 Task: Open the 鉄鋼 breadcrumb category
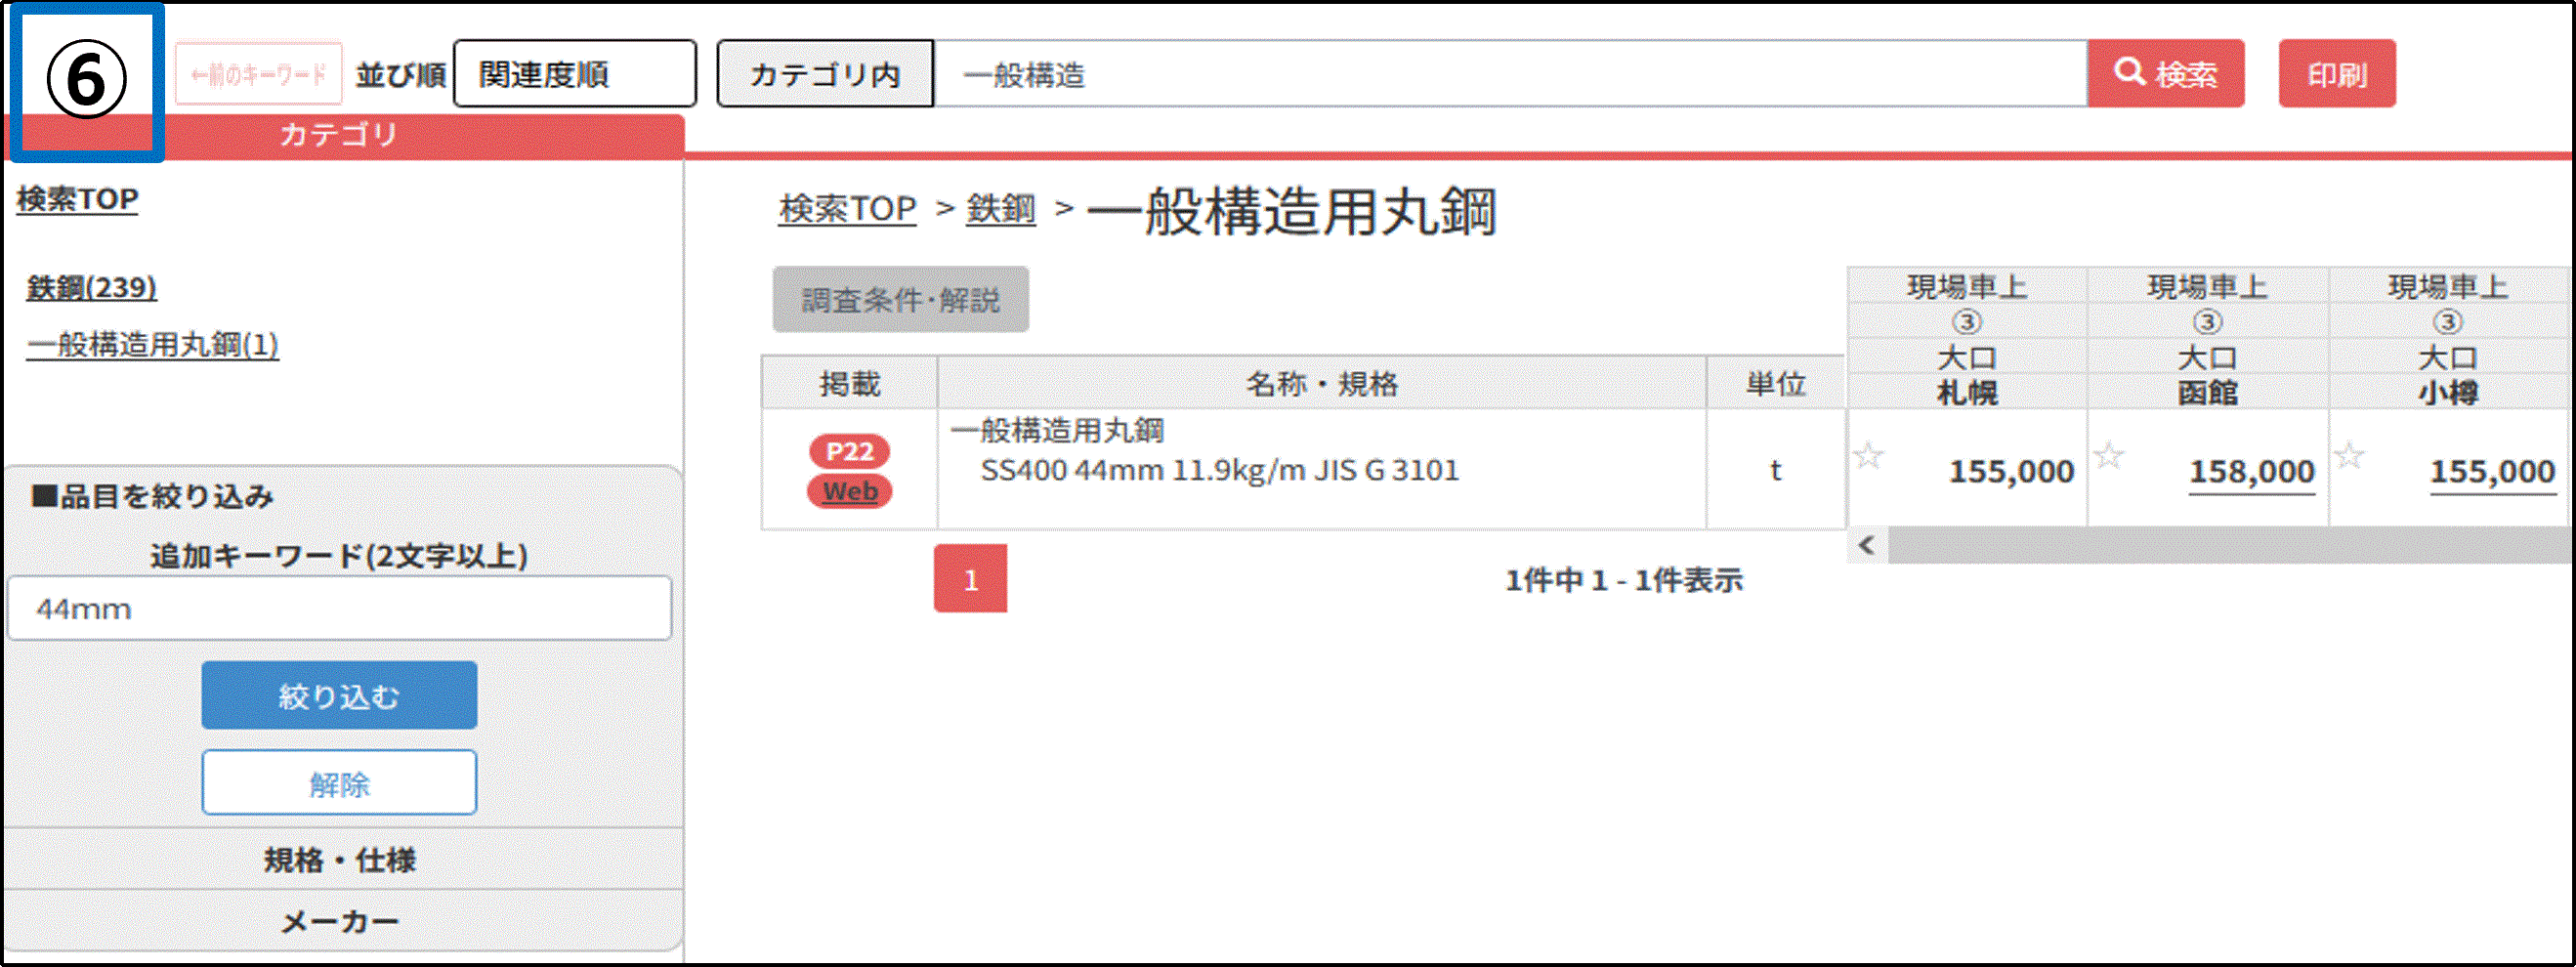coord(999,209)
